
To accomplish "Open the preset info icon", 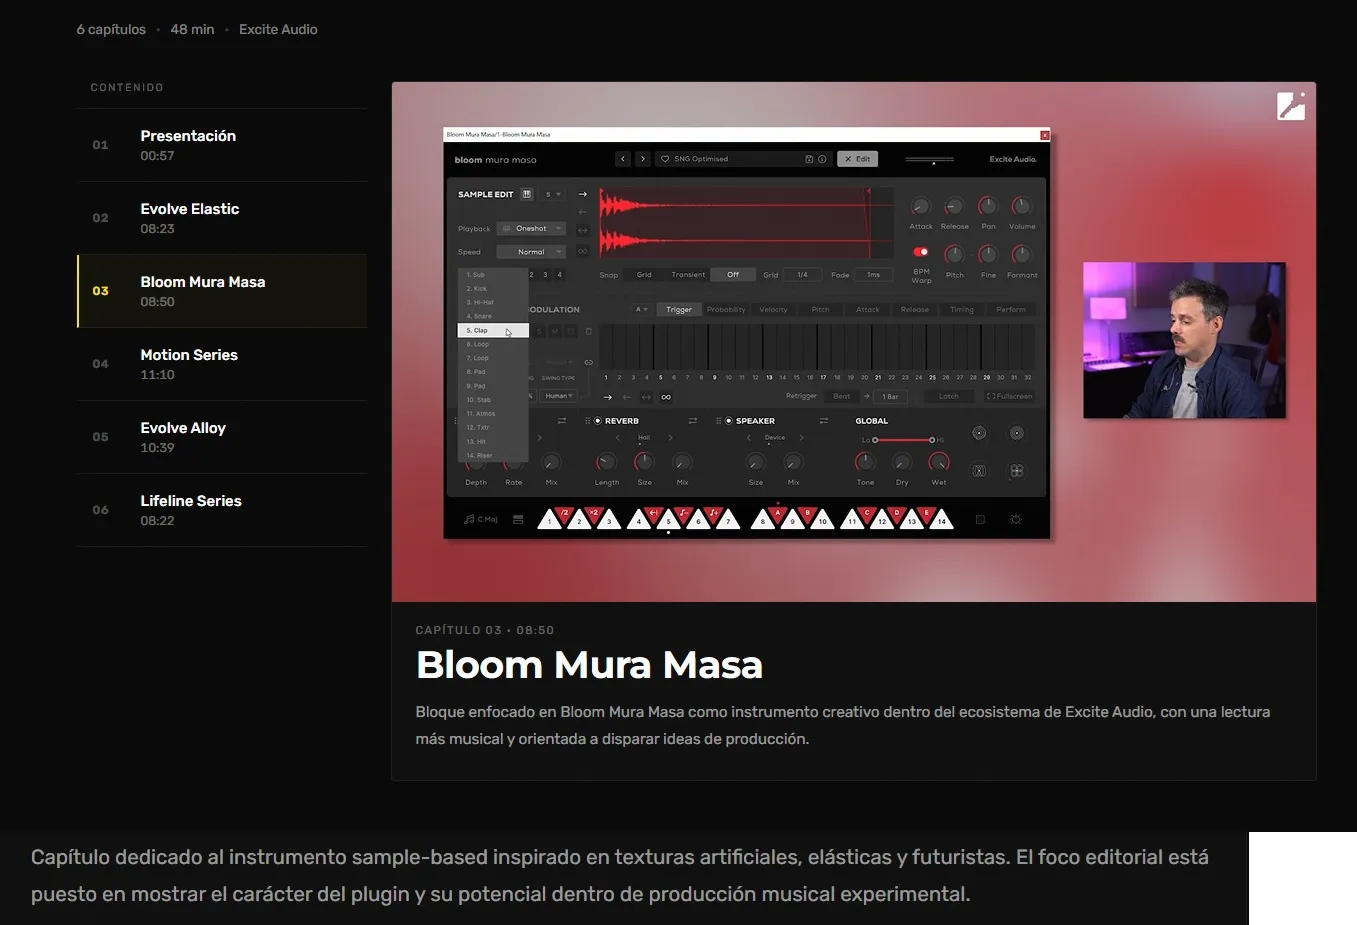I will [x=822, y=159].
